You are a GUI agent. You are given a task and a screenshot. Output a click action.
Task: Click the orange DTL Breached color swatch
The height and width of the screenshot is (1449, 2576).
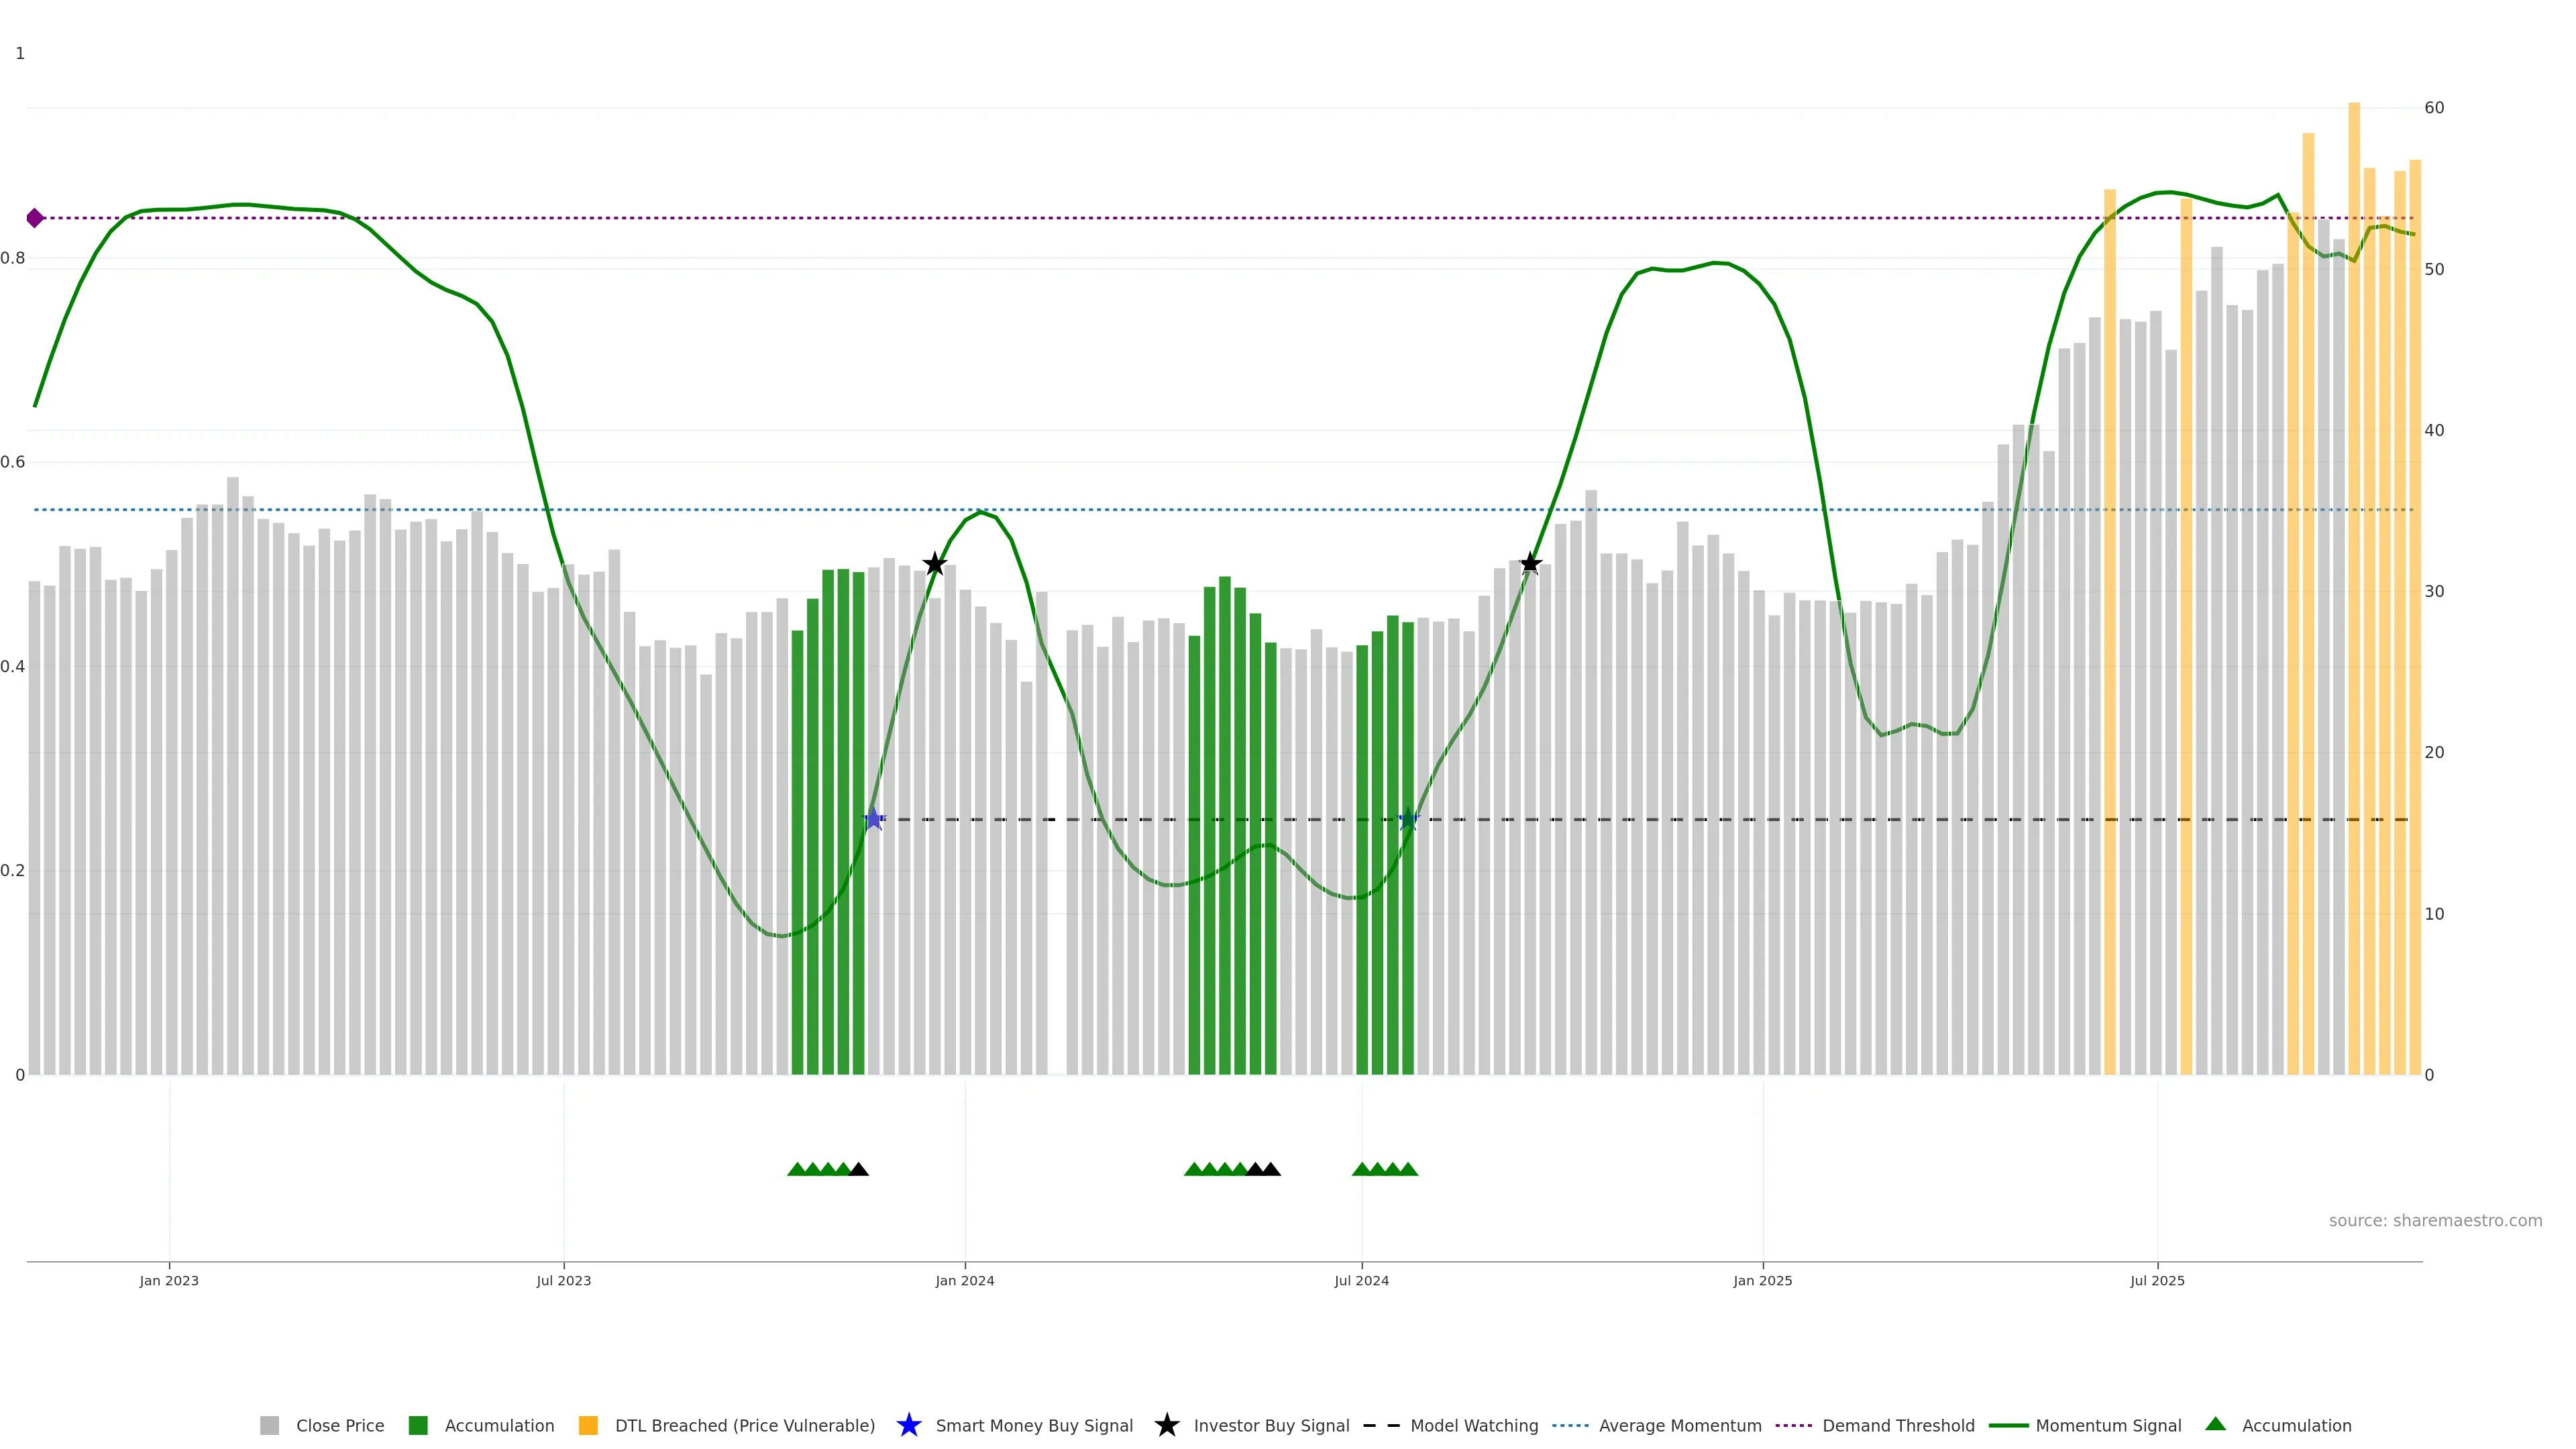coord(588,1426)
